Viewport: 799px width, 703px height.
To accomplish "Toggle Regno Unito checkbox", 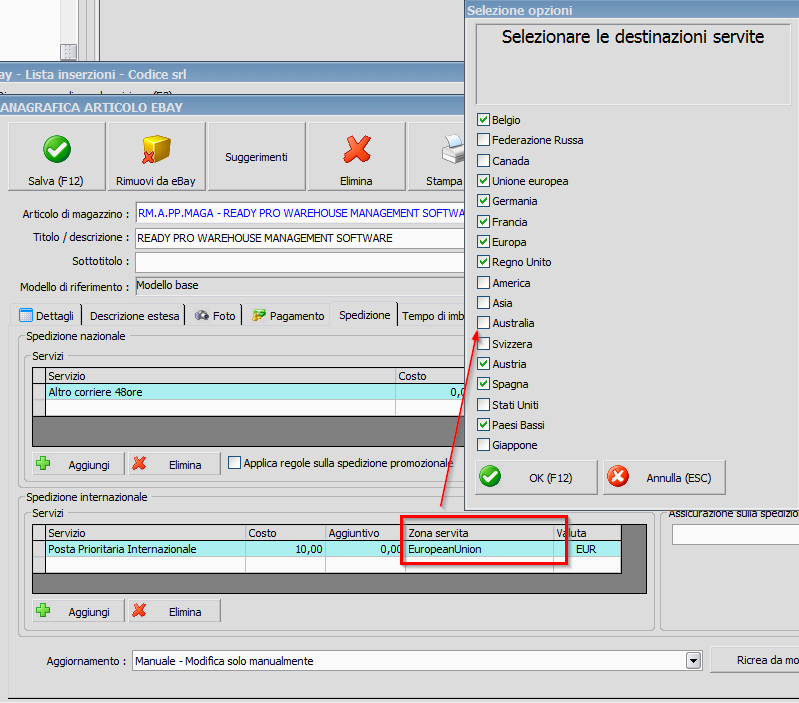I will coord(484,262).
